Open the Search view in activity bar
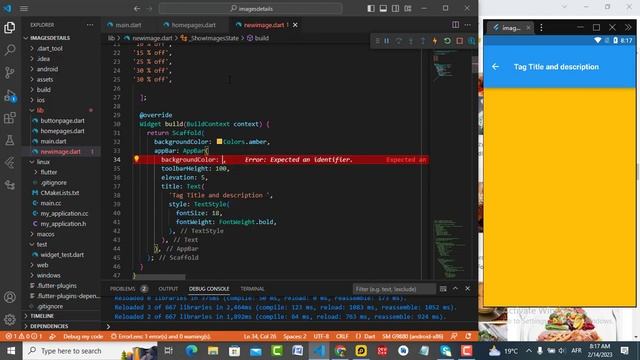The height and width of the screenshot is (360, 640). pyautogui.click(x=10, y=50)
